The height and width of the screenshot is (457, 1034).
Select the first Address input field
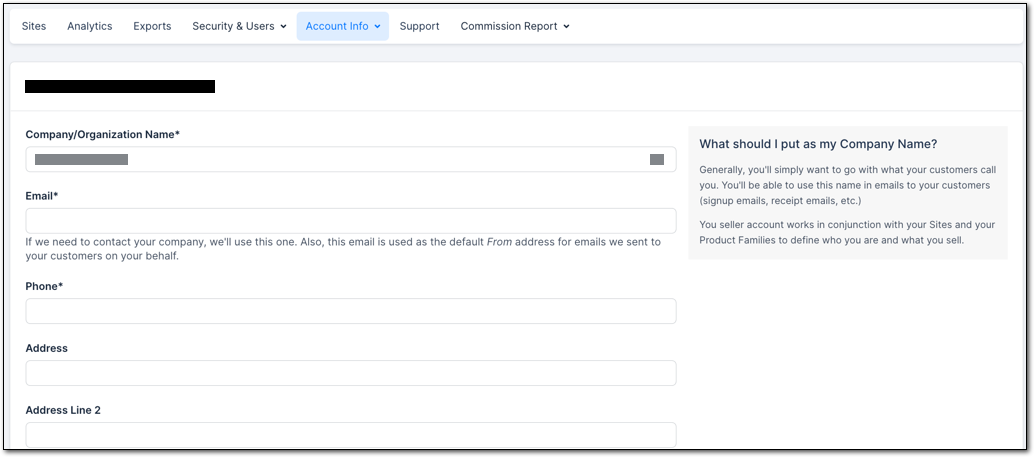point(351,373)
